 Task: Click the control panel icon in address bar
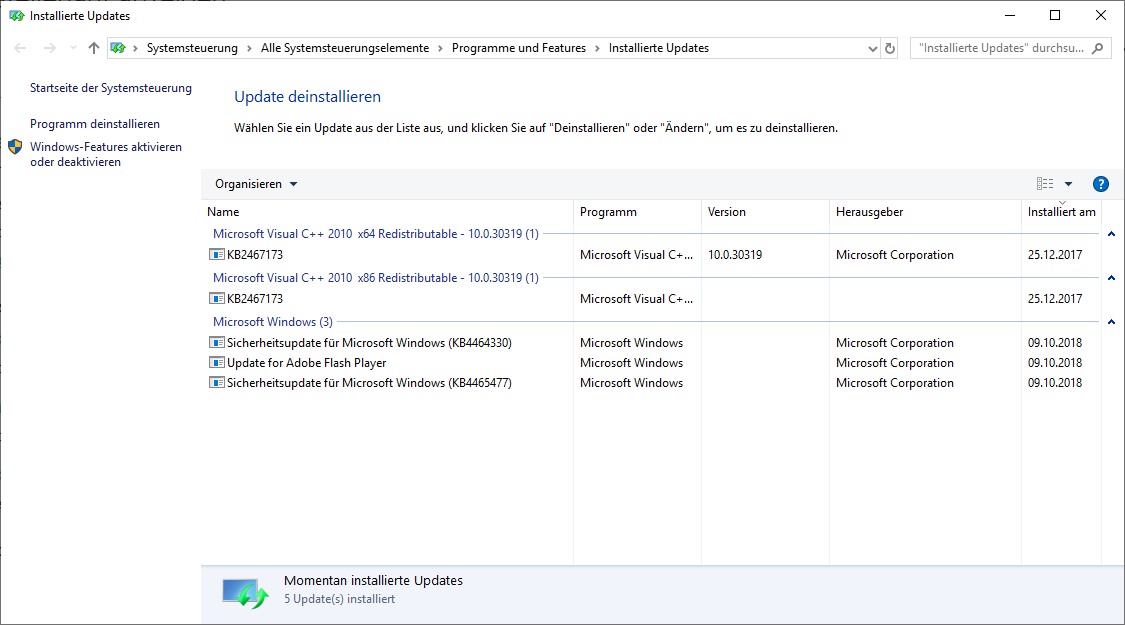(x=118, y=48)
